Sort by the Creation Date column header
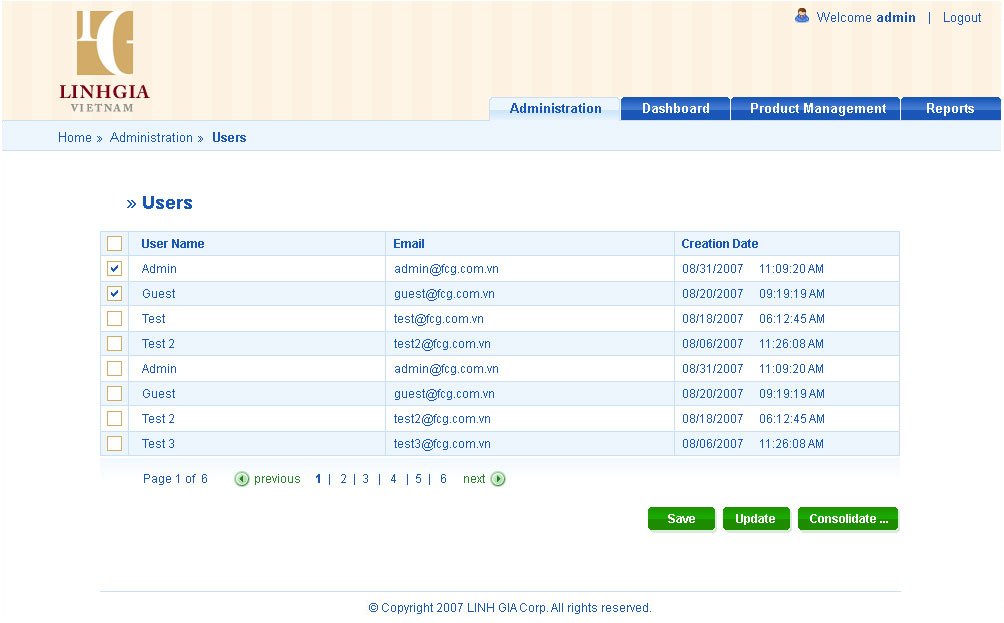The image size is (1004, 623). (720, 244)
